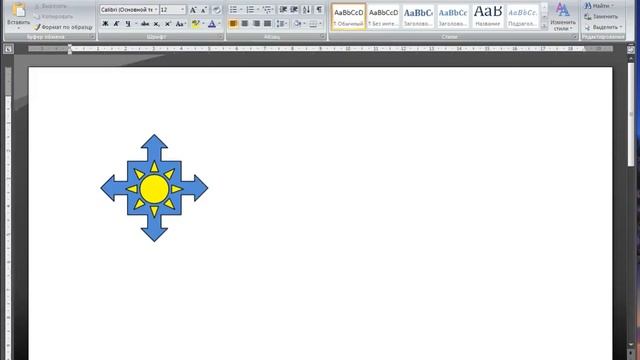Image resolution: width=640 pixels, height=360 pixels.
Task: Toggle Bold (Ж) formatting
Action: pos(105,24)
